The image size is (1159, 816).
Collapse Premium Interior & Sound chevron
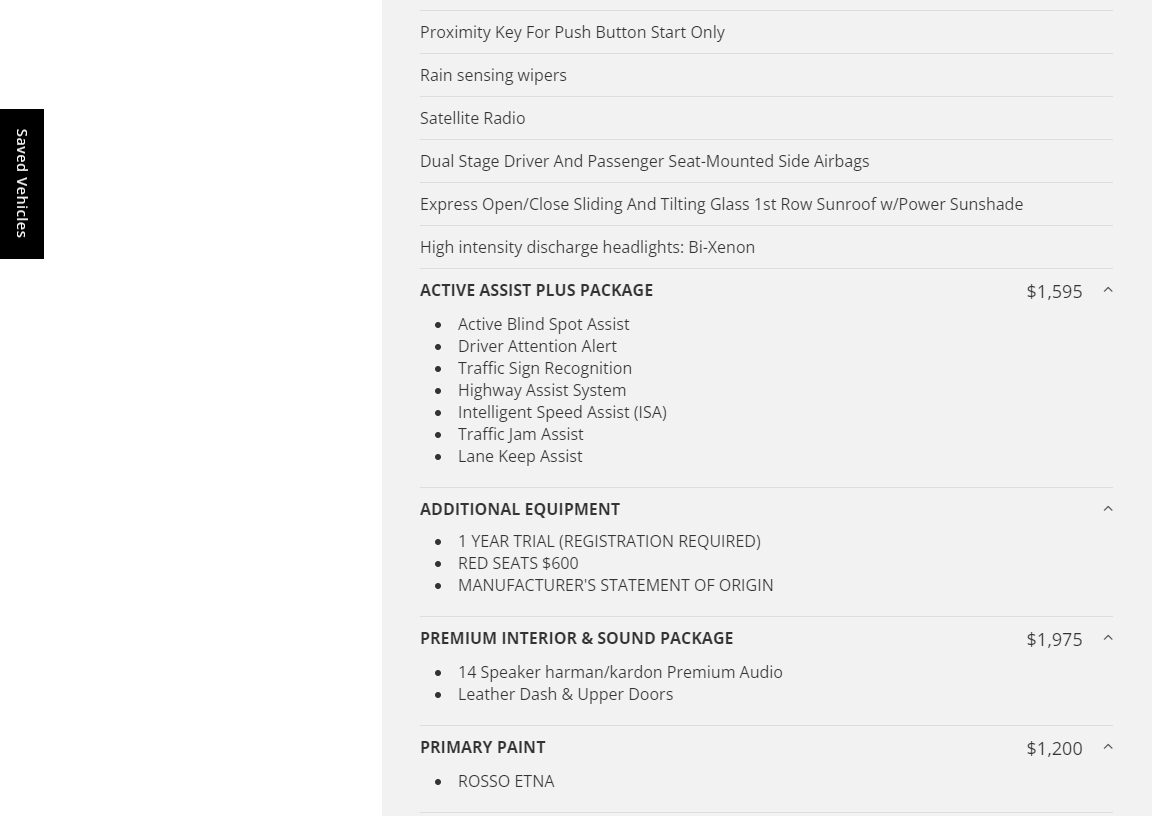pos(1107,638)
